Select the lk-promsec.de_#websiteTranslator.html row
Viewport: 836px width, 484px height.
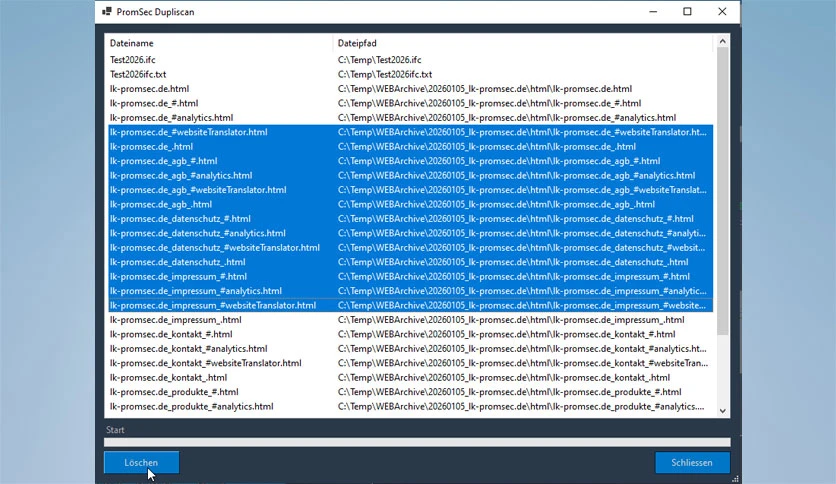tap(411, 132)
